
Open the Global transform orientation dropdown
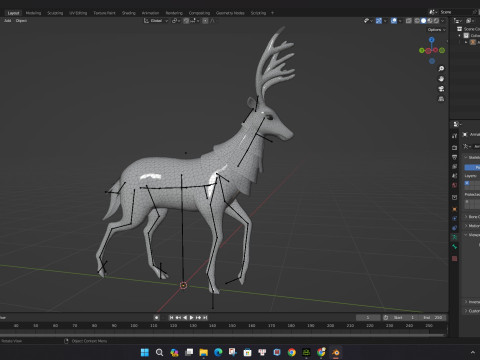click(x=156, y=21)
